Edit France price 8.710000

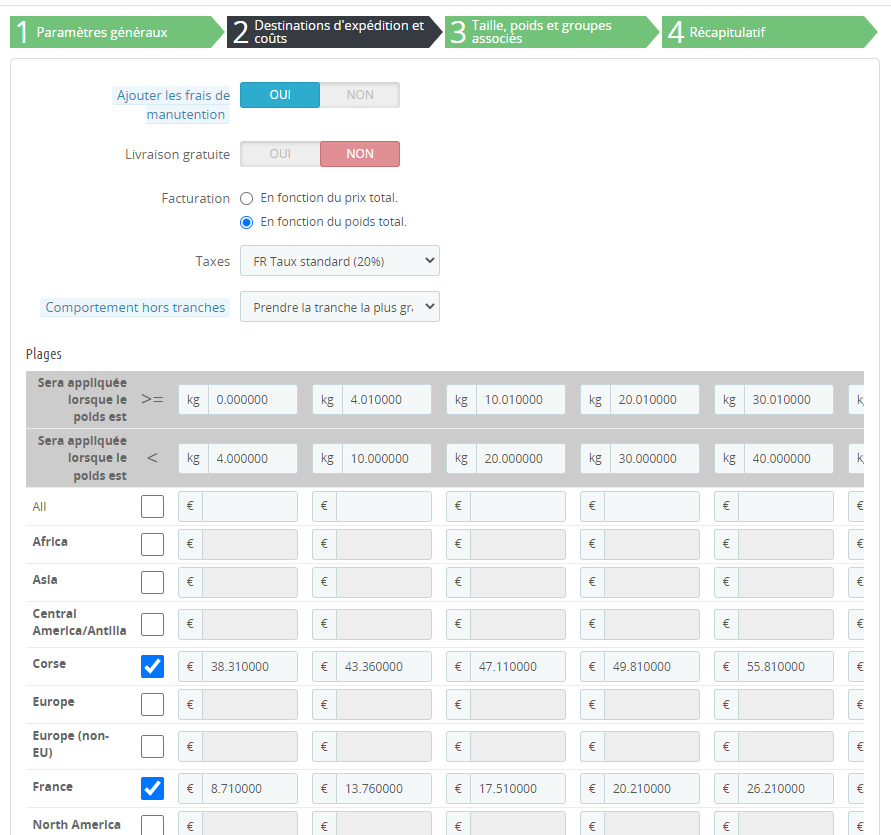pyautogui.click(x=250, y=789)
